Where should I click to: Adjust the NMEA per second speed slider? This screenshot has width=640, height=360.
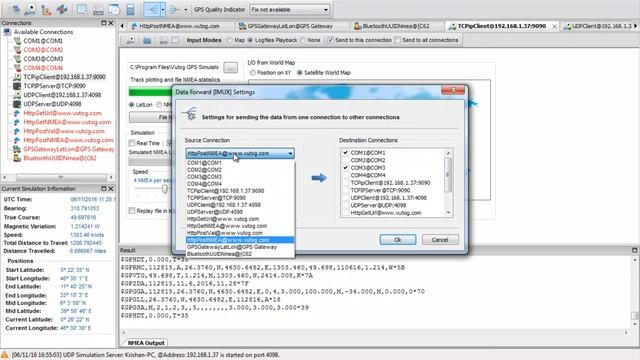pos(164,189)
